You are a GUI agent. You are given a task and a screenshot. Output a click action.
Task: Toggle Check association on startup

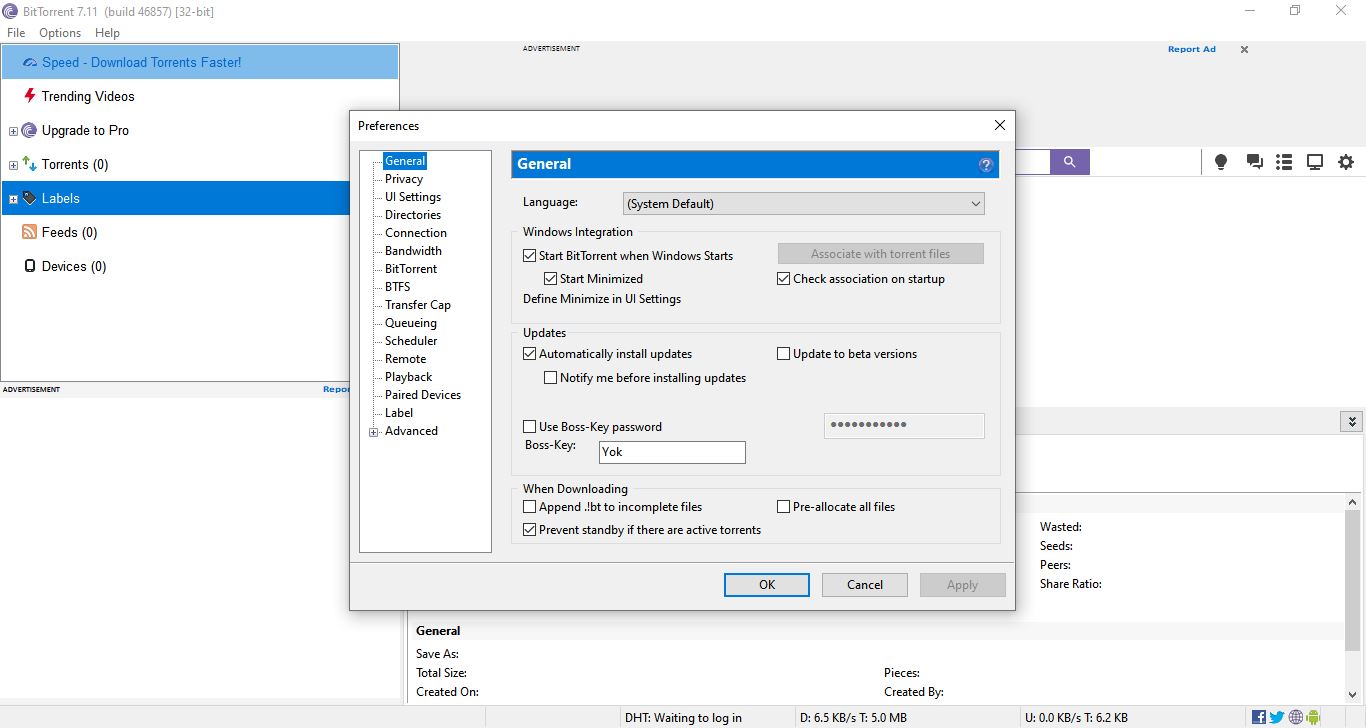point(784,279)
